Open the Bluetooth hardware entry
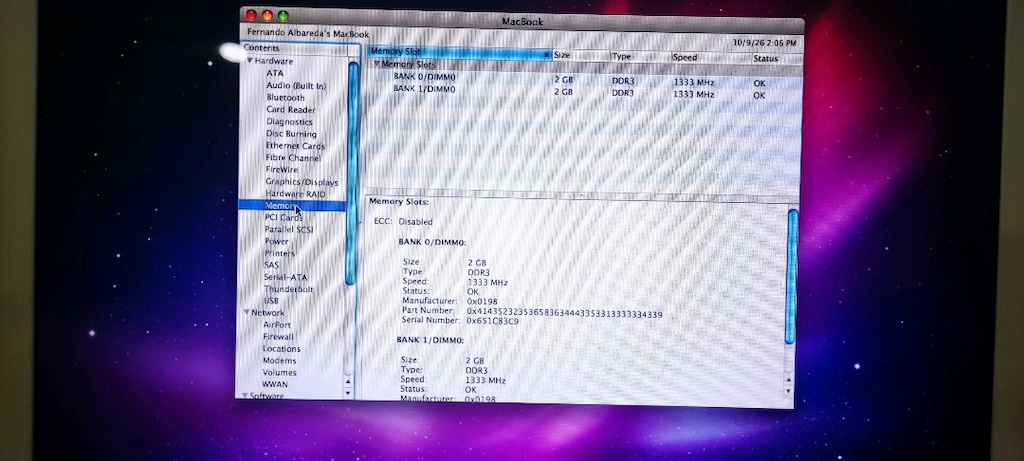 coord(285,97)
